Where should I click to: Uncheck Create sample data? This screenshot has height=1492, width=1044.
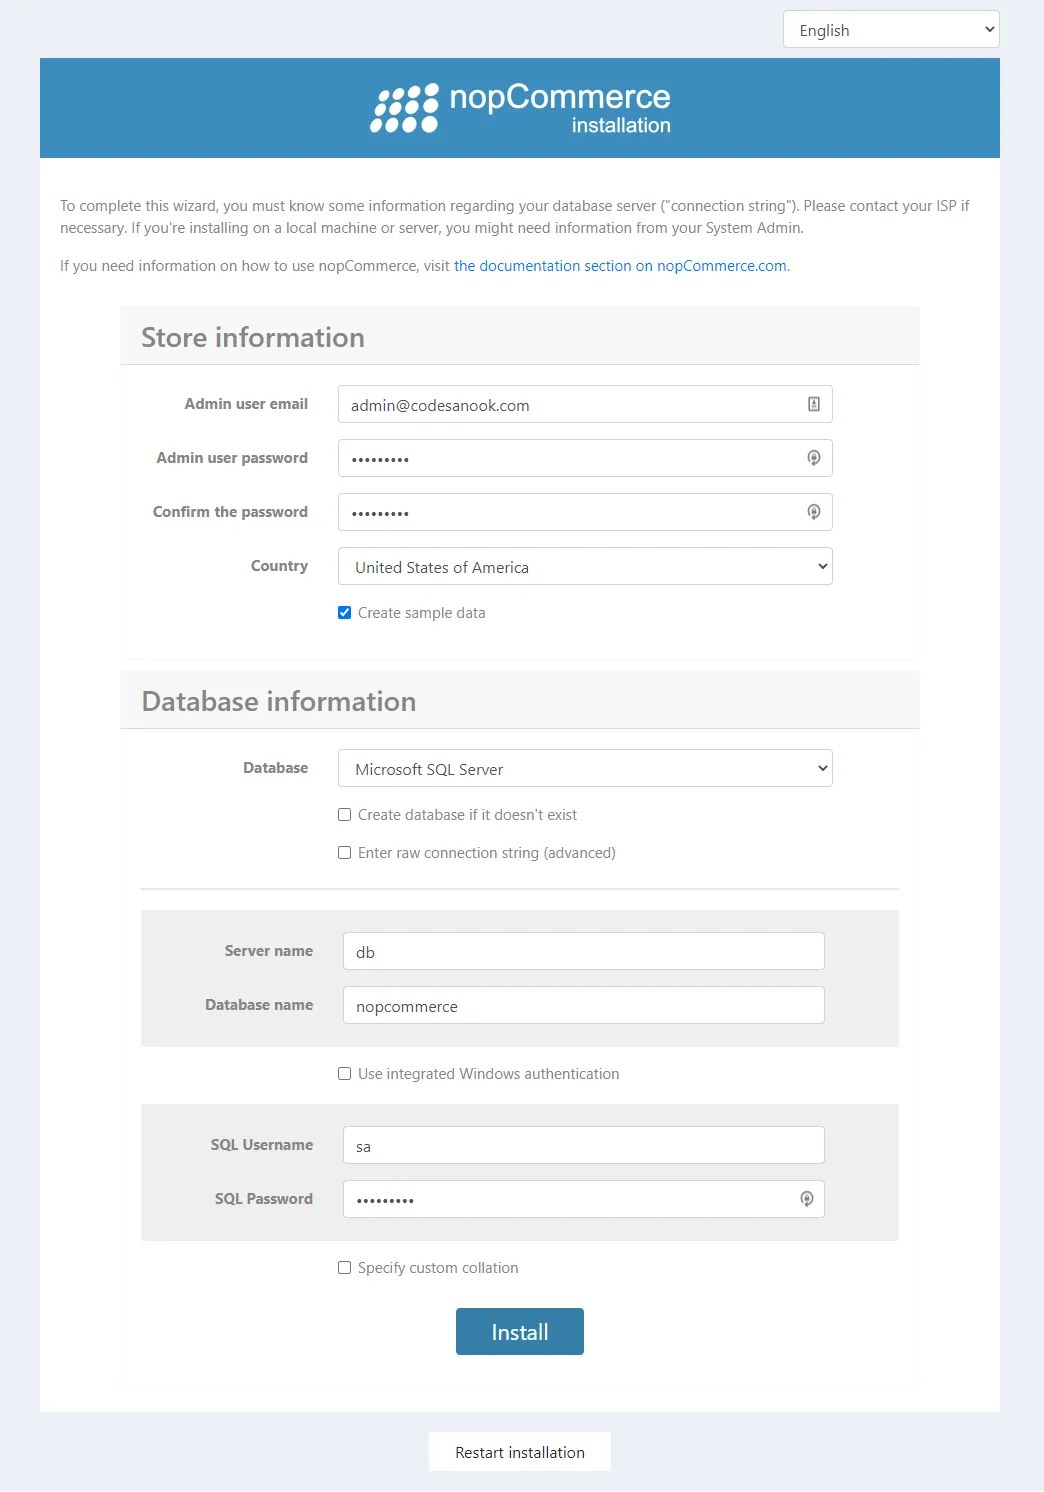coord(344,613)
